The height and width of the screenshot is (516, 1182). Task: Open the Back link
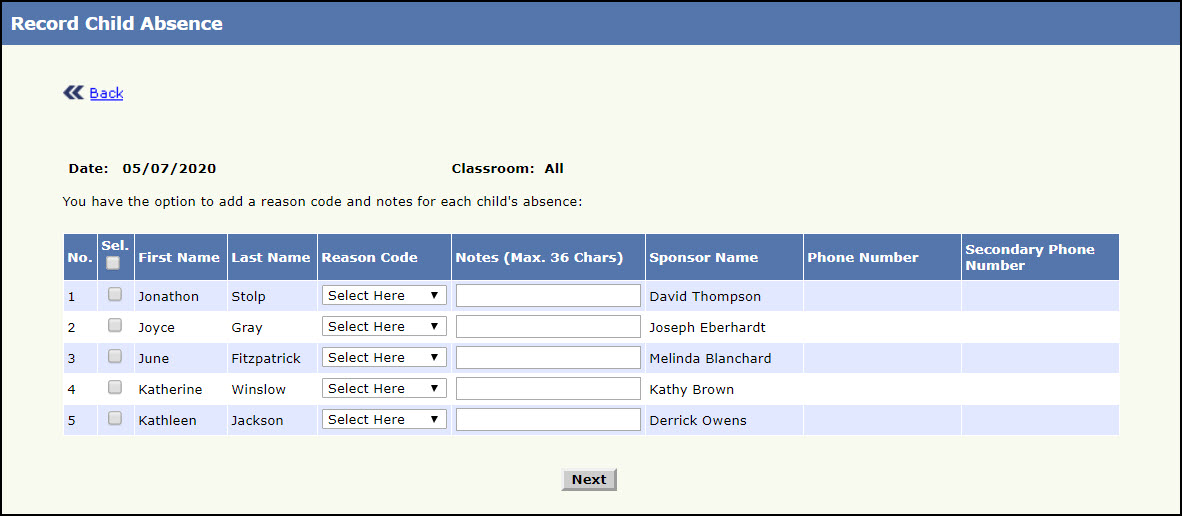pyautogui.click(x=106, y=93)
